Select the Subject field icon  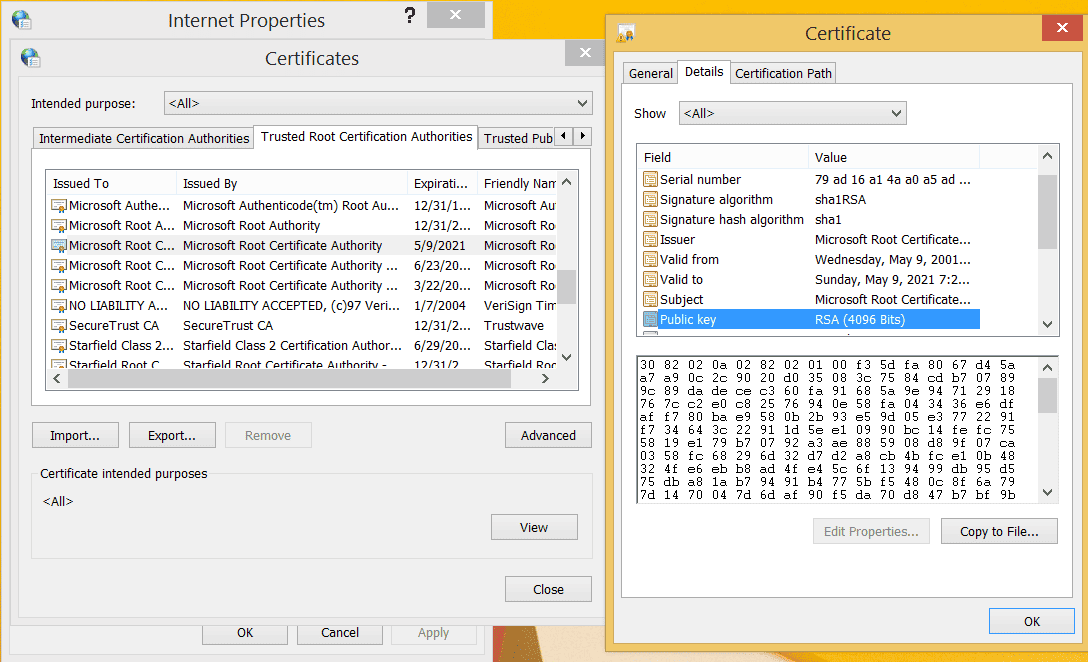650,300
